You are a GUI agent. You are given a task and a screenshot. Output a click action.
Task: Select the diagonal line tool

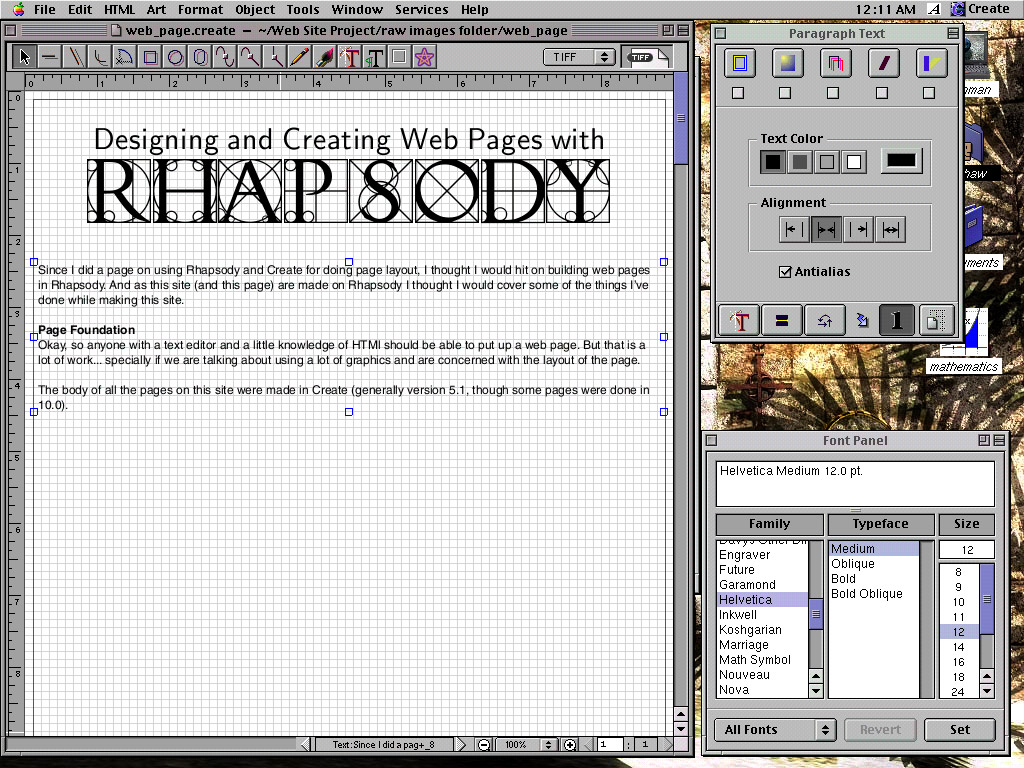point(74,57)
